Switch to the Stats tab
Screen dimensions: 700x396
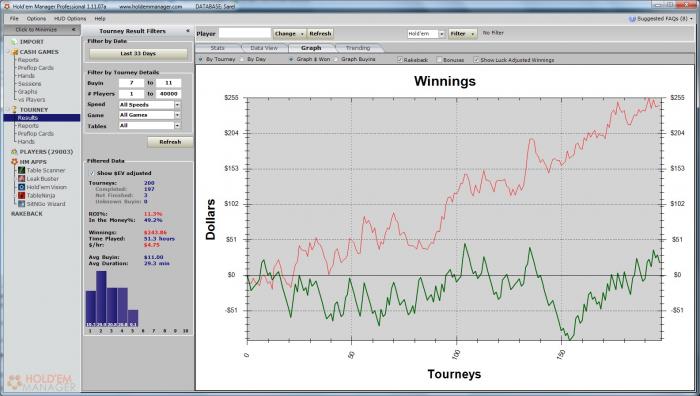point(217,48)
